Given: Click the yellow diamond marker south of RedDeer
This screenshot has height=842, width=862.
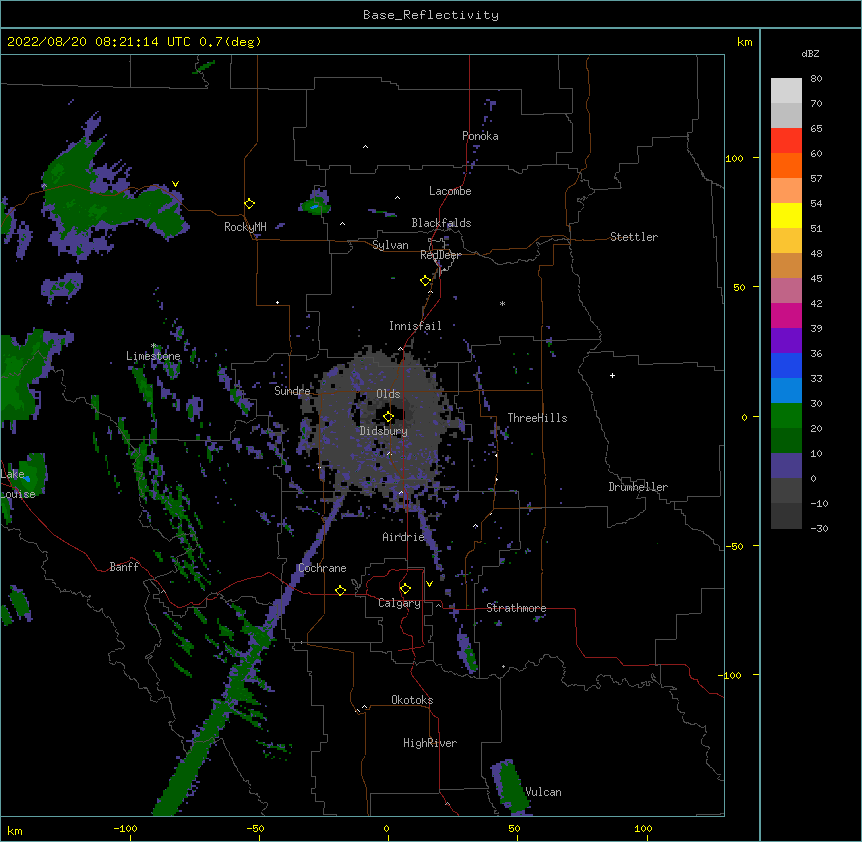Looking at the screenshot, I should [x=425, y=281].
